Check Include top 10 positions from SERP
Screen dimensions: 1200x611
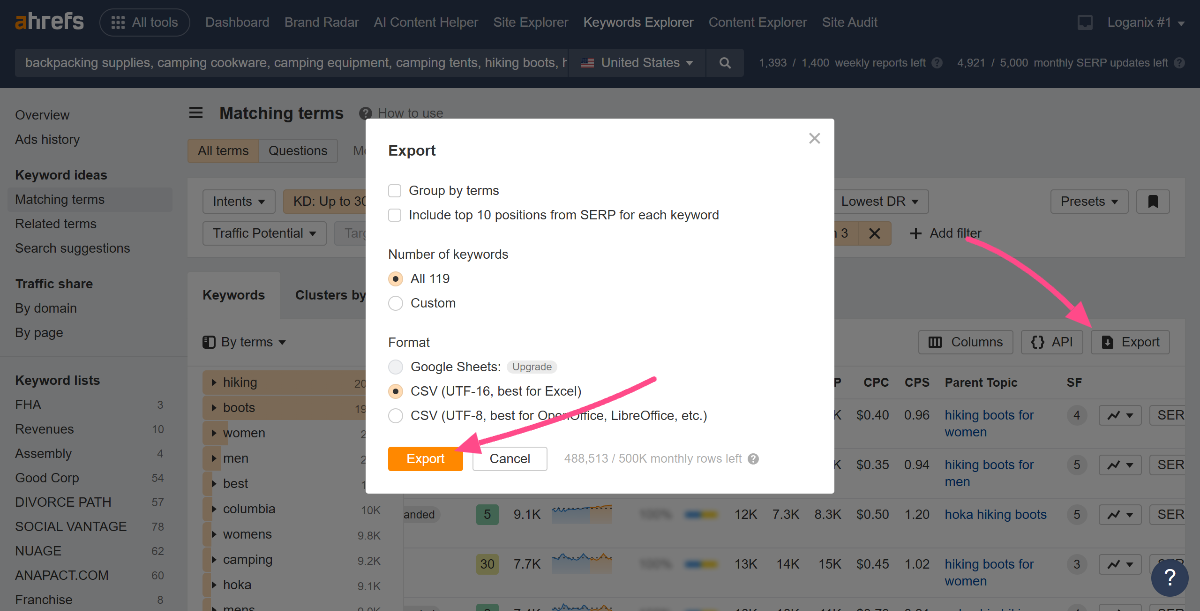[x=395, y=215]
